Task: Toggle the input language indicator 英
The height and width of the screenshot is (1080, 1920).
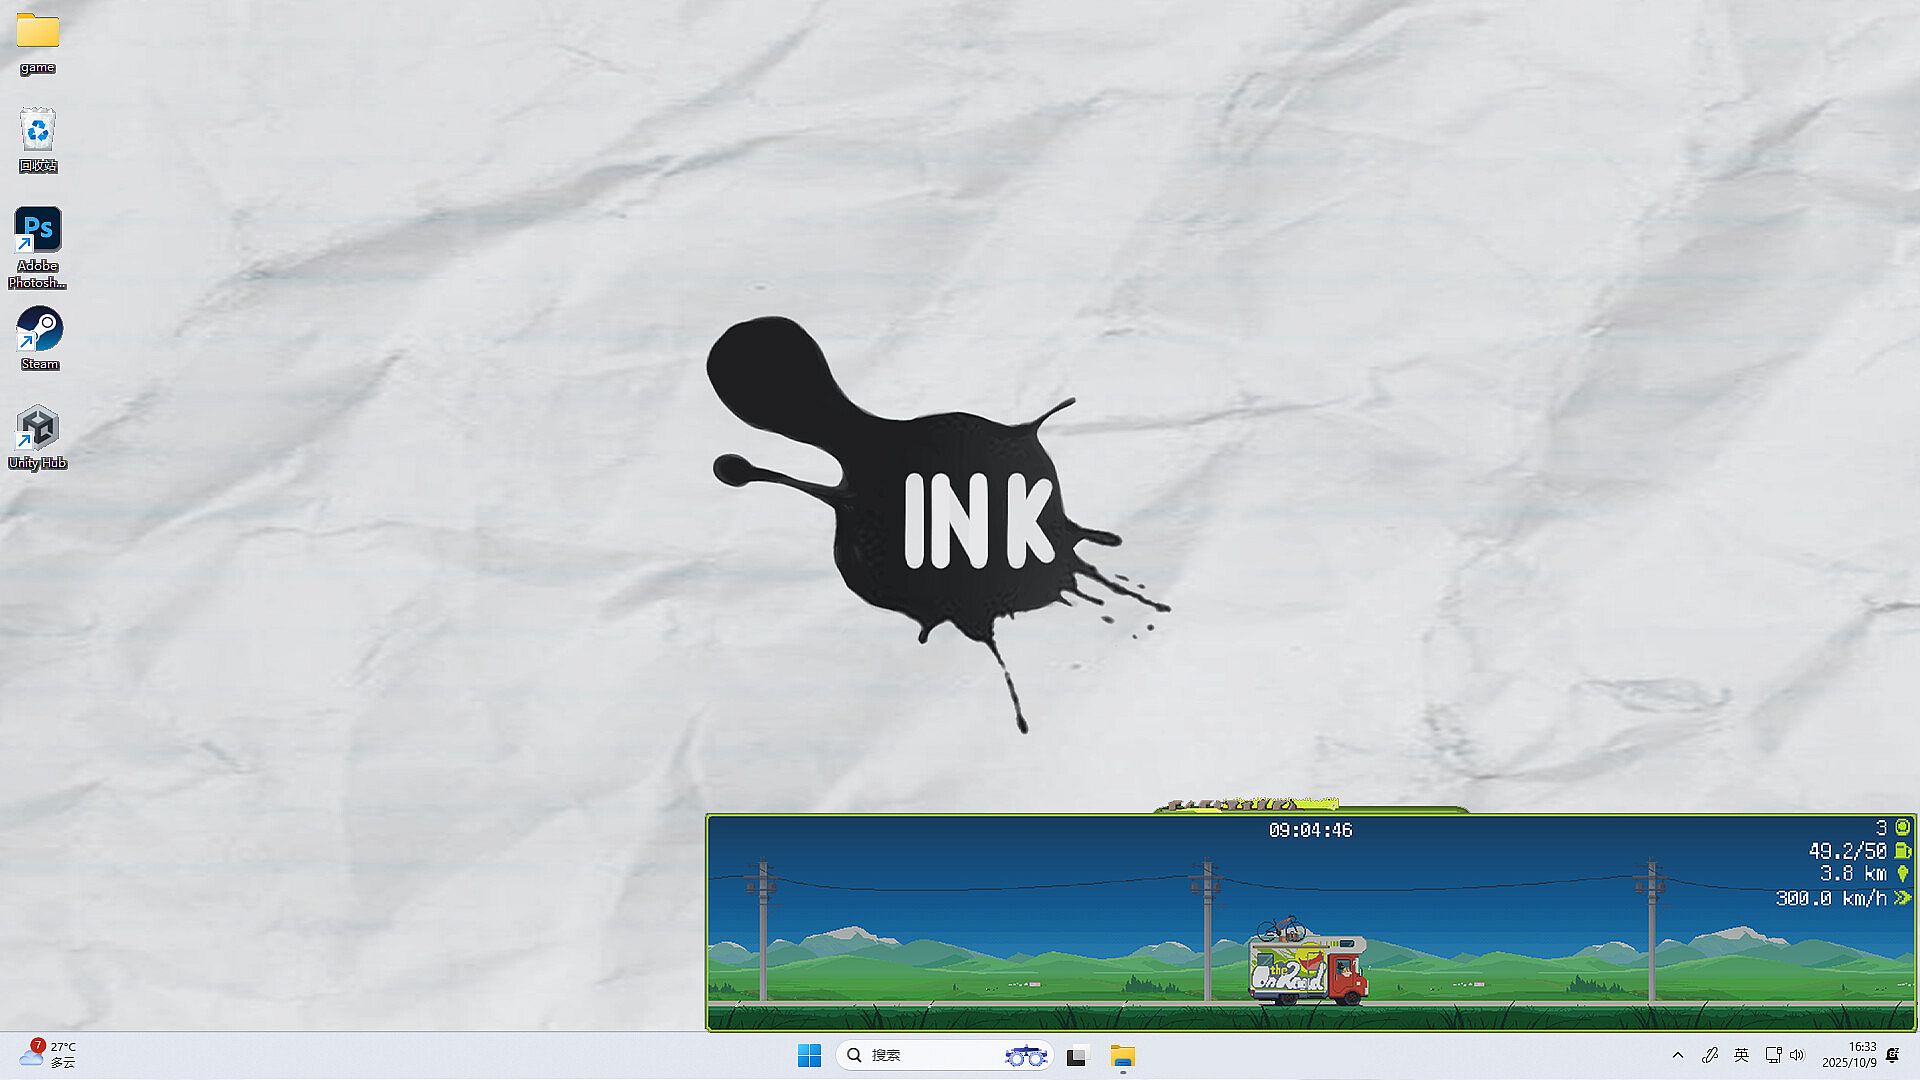Action: (x=1741, y=1055)
